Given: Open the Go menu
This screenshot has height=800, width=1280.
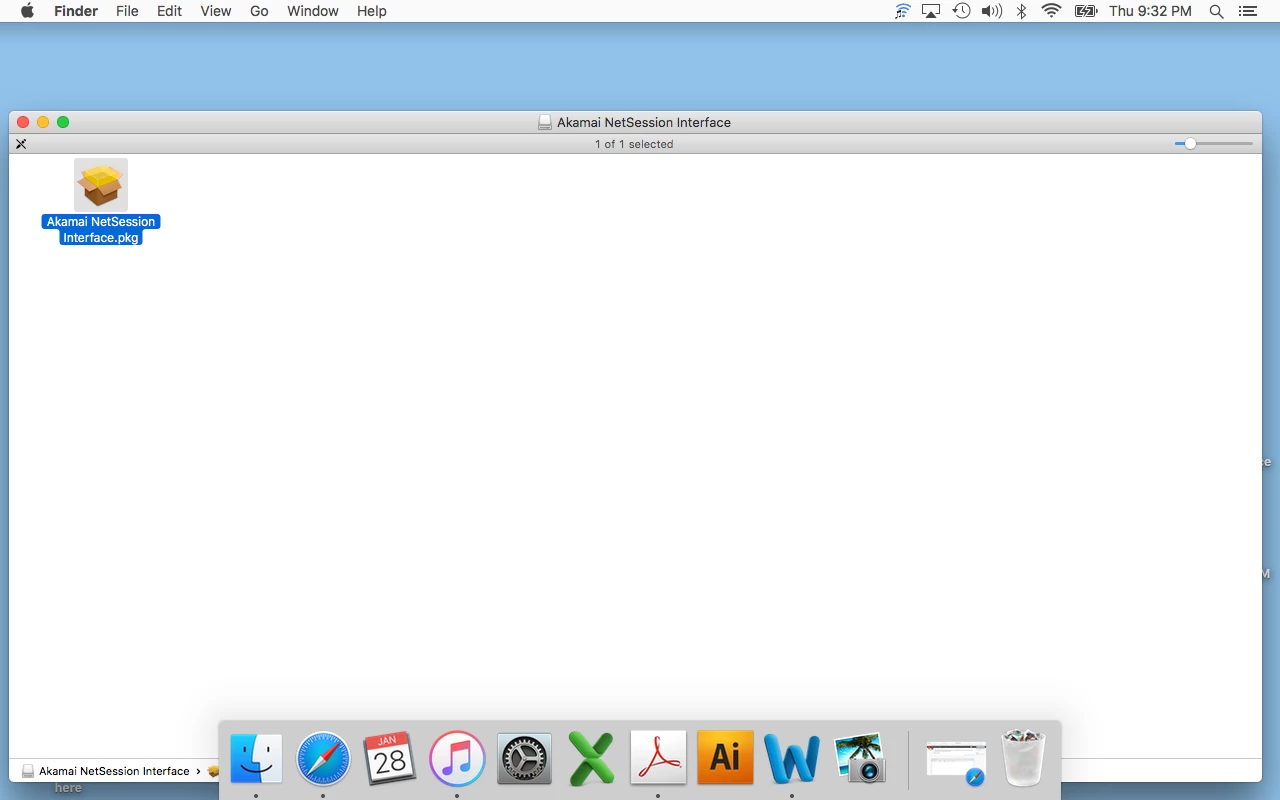Looking at the screenshot, I should tap(259, 11).
